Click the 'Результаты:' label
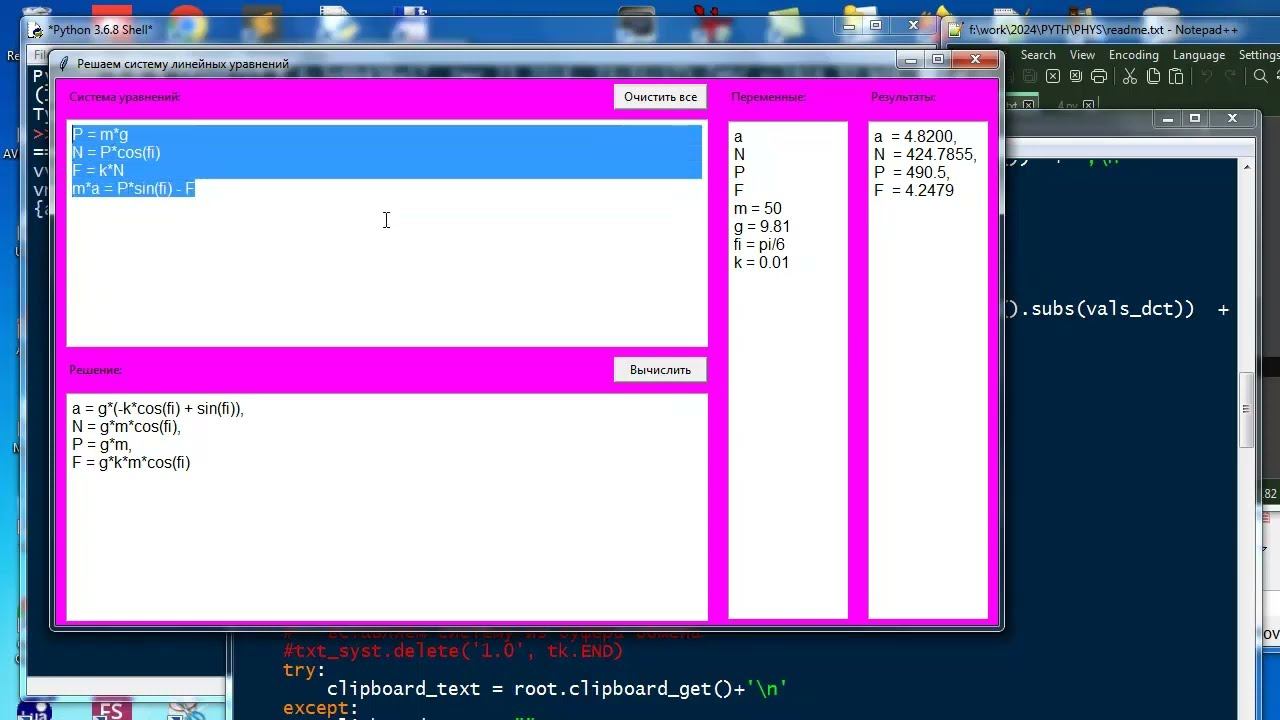 click(903, 97)
